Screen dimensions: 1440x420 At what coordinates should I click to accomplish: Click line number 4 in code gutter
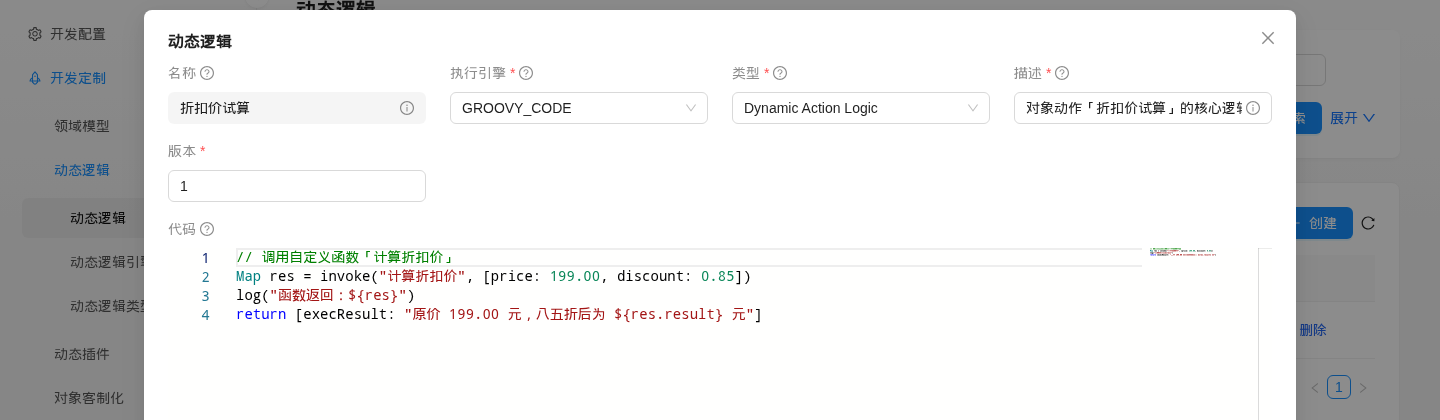205,315
